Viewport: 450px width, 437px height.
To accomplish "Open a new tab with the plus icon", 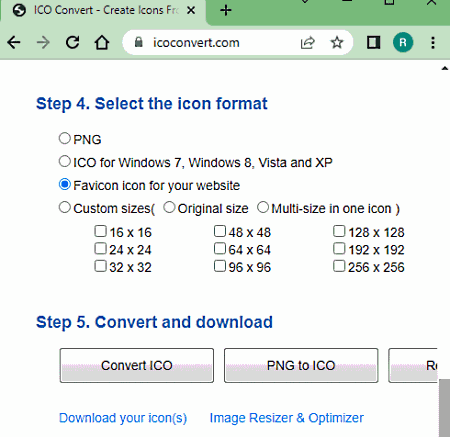I will pos(226,10).
